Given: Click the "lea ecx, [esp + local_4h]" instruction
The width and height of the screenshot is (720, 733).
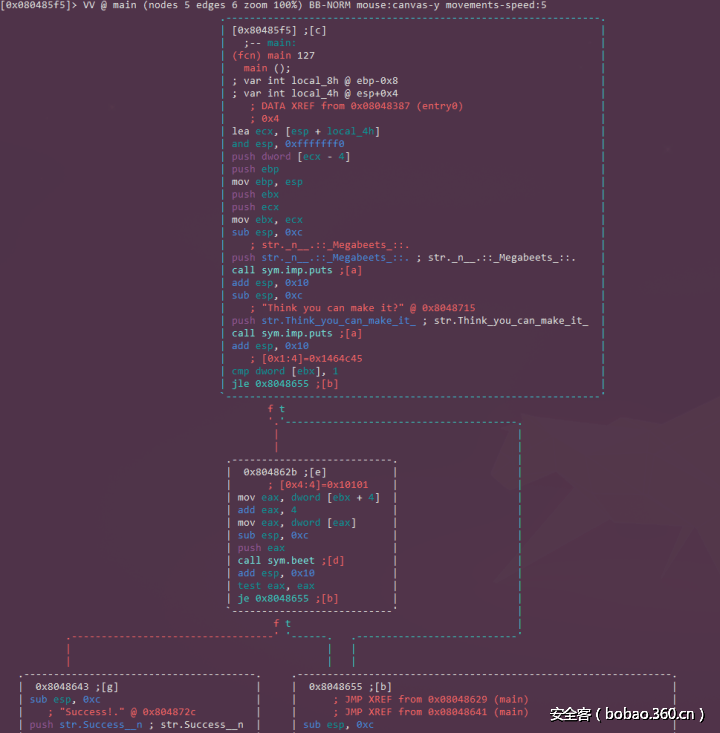Looking at the screenshot, I should (306, 131).
